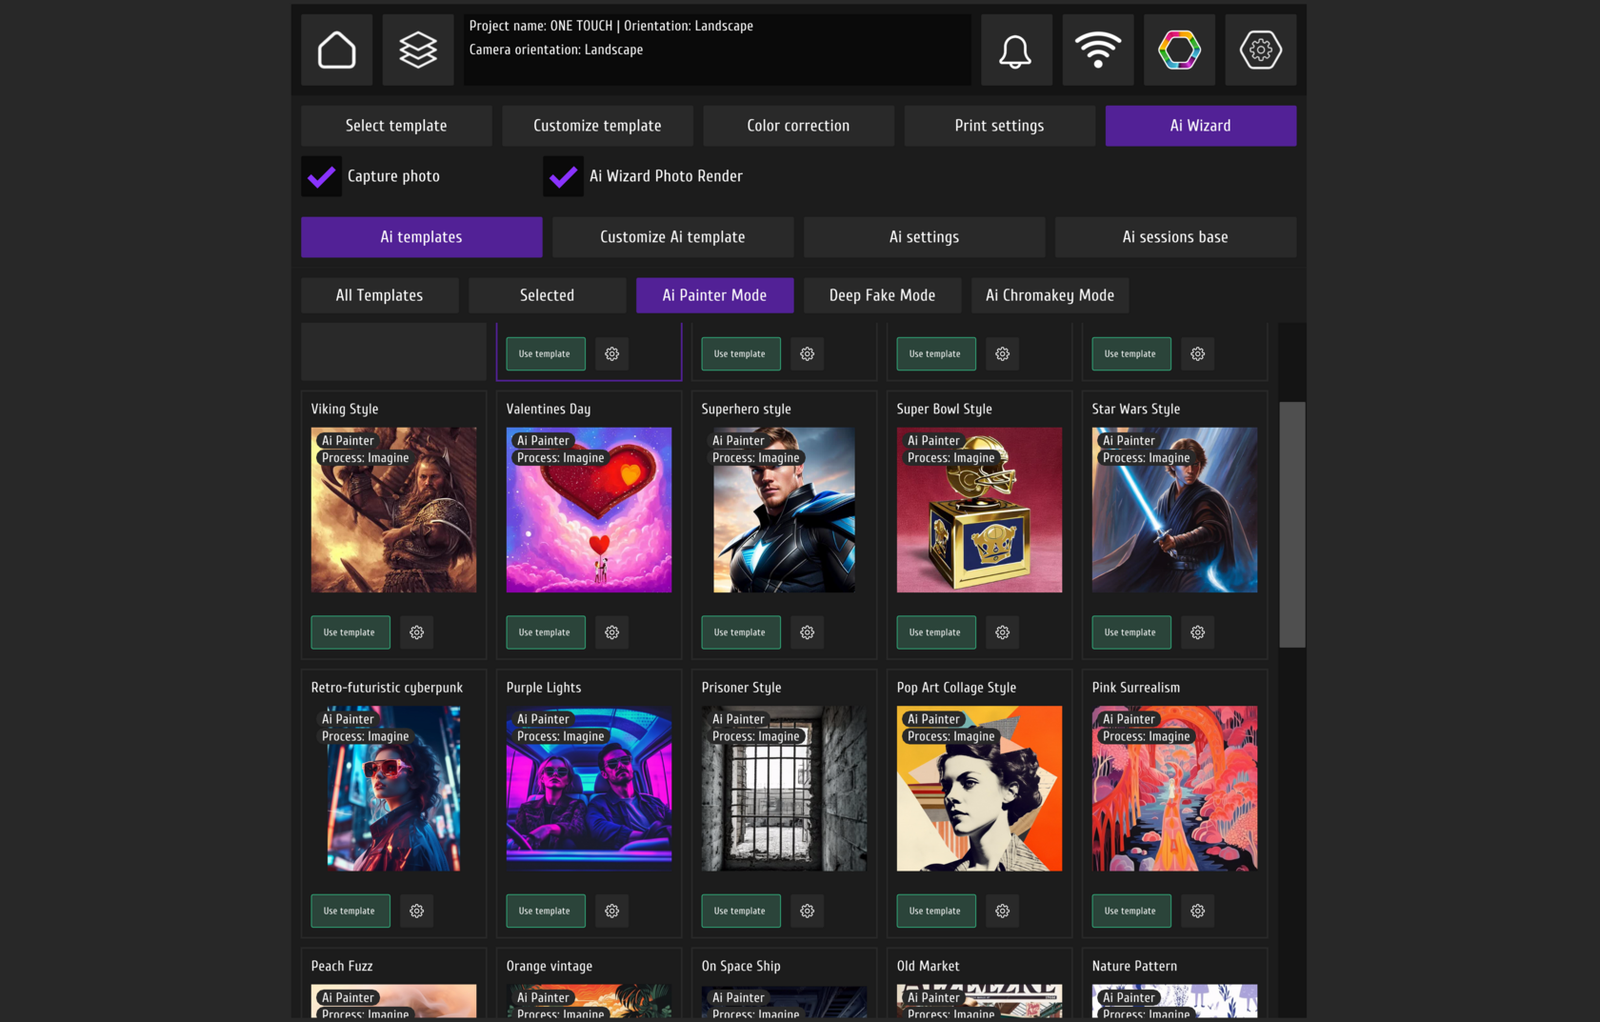1600x1022 pixels.
Task: Click the Old Market template title
Action: click(x=928, y=966)
